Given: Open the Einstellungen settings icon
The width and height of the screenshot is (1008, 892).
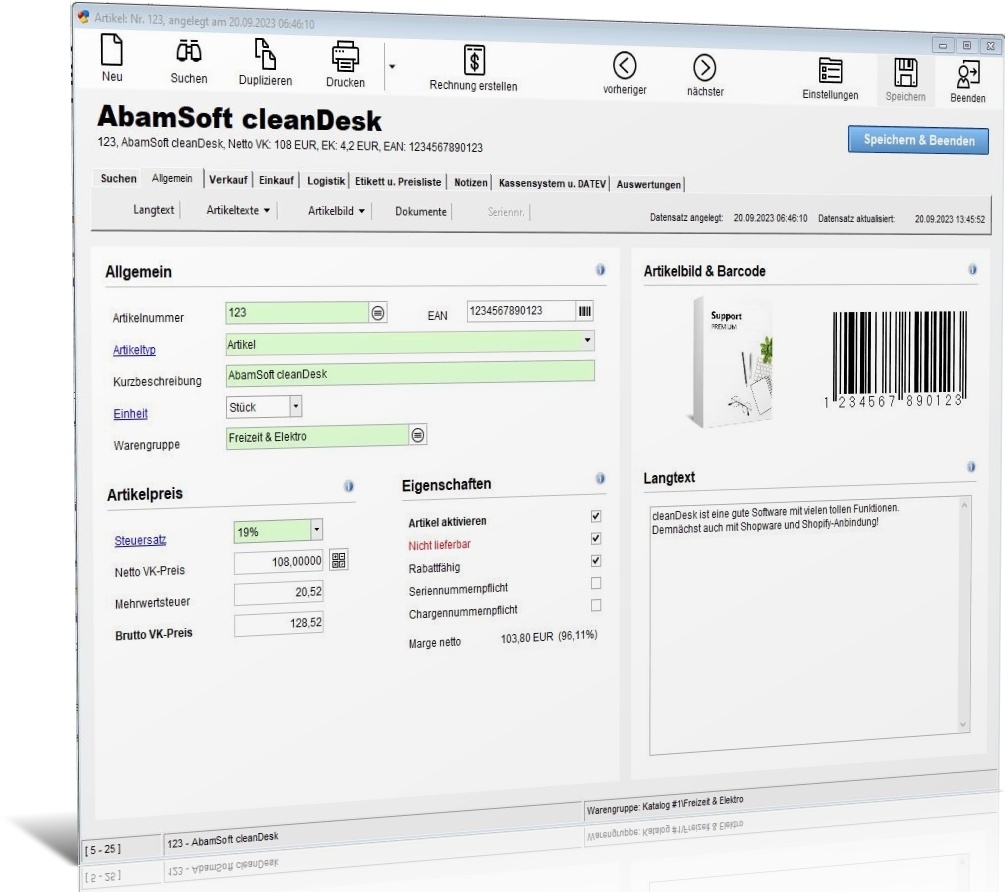Looking at the screenshot, I should [830, 71].
